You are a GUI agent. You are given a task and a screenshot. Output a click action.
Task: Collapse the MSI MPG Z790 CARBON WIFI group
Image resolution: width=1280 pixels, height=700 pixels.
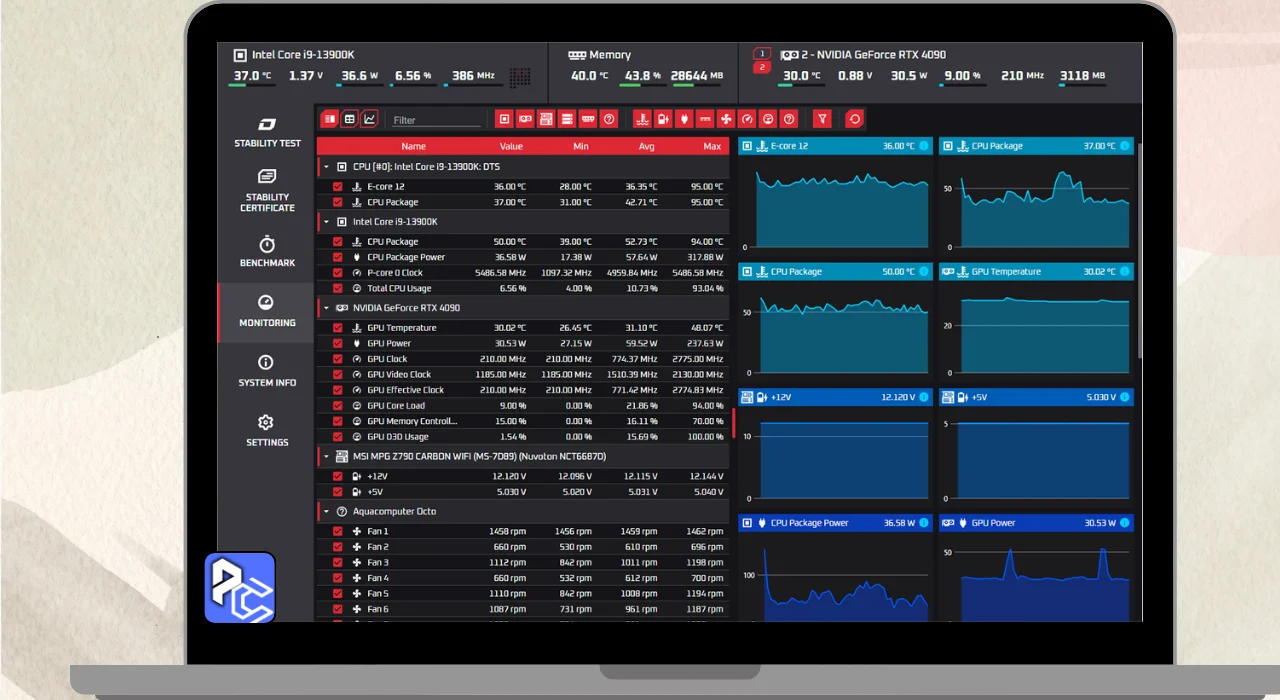pyautogui.click(x=326, y=456)
